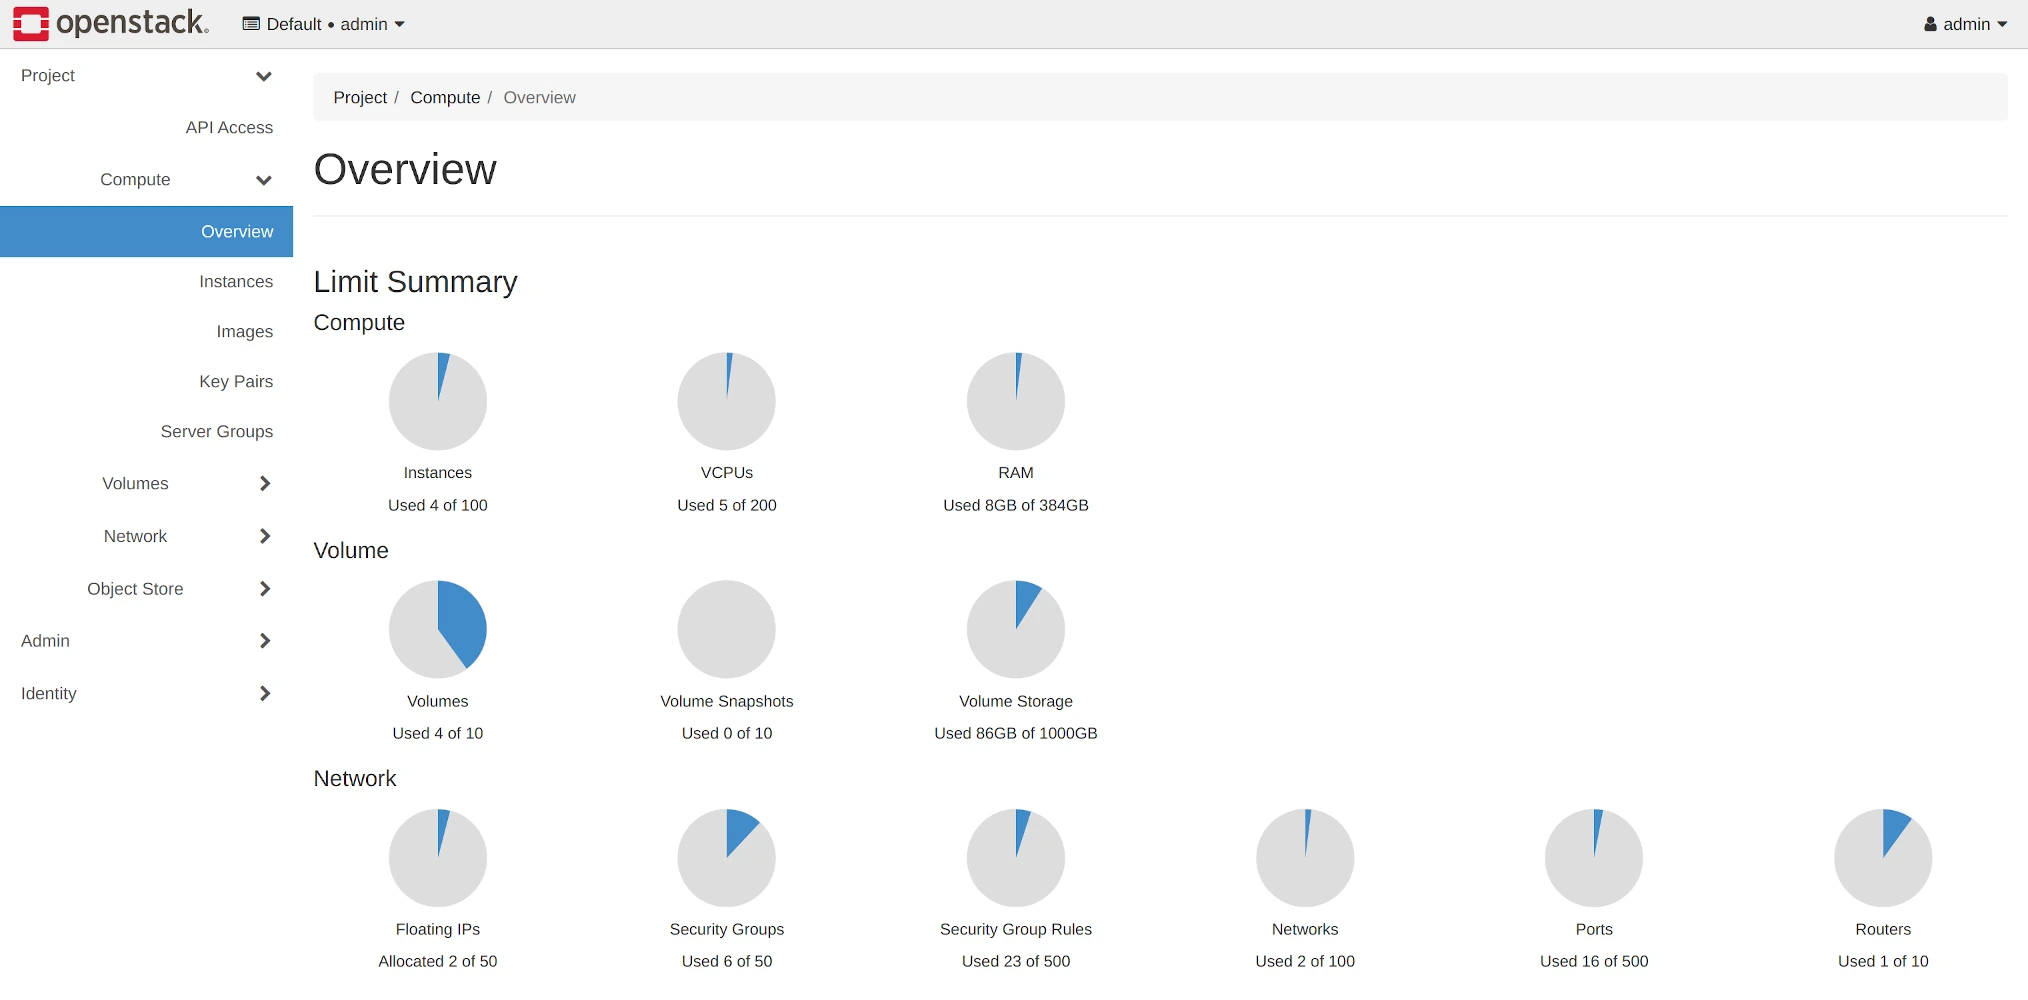
Task: Open API Access in the sidebar
Action: tap(229, 128)
